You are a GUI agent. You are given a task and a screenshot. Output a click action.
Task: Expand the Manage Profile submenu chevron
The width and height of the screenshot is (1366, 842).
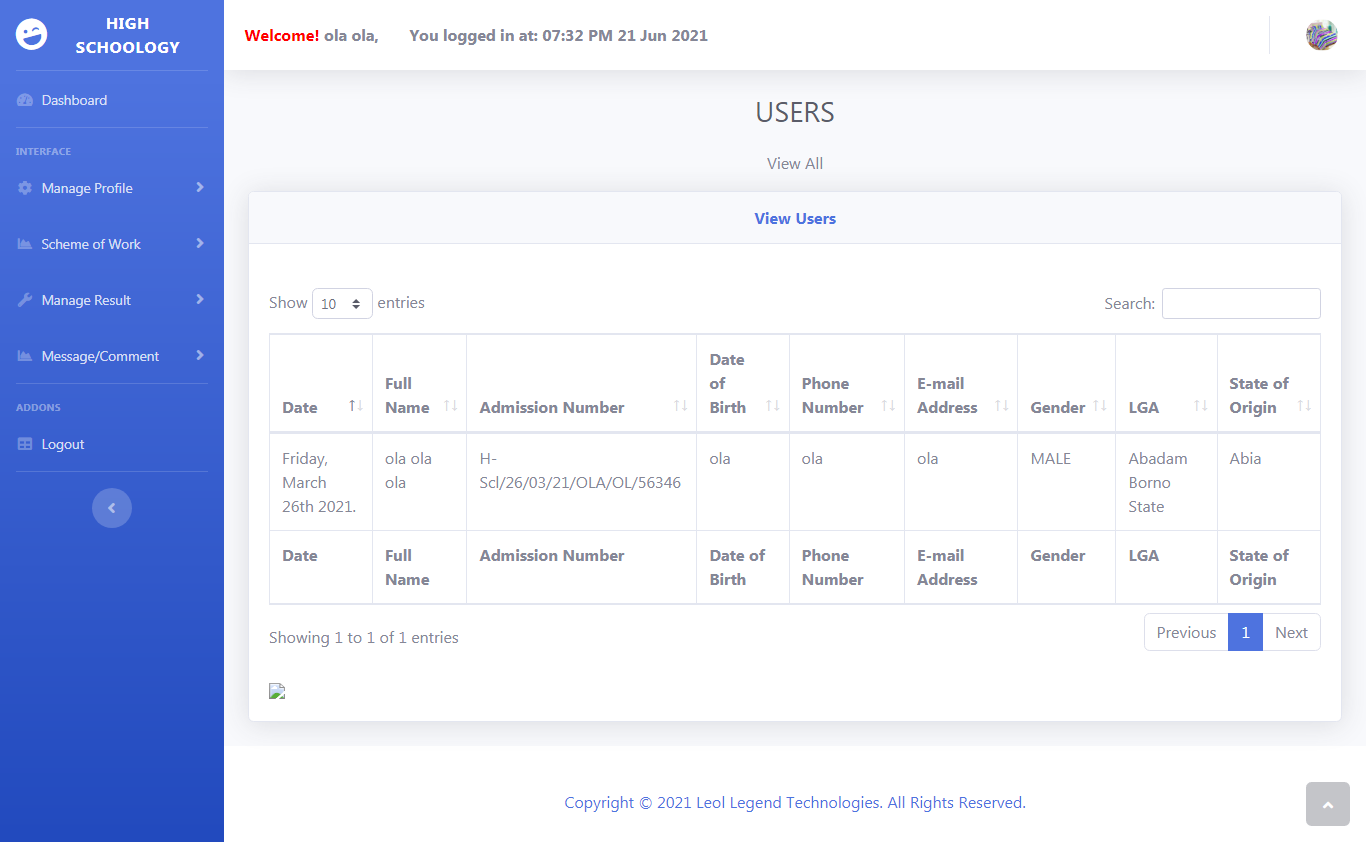(200, 188)
